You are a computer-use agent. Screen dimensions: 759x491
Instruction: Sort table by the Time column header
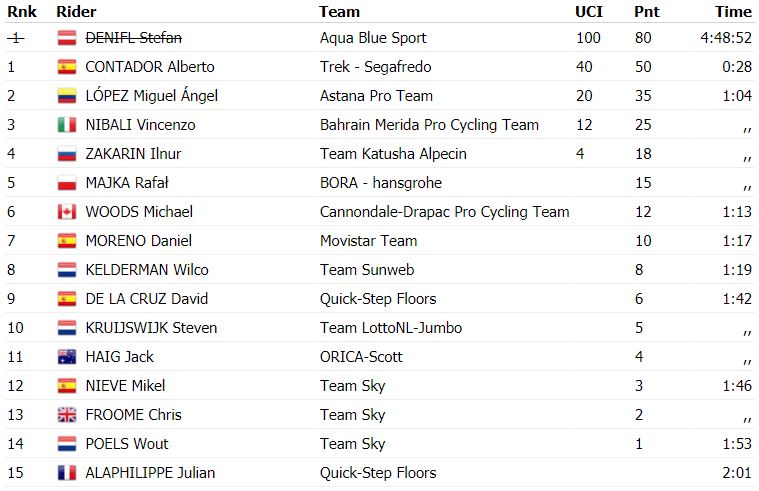click(733, 12)
